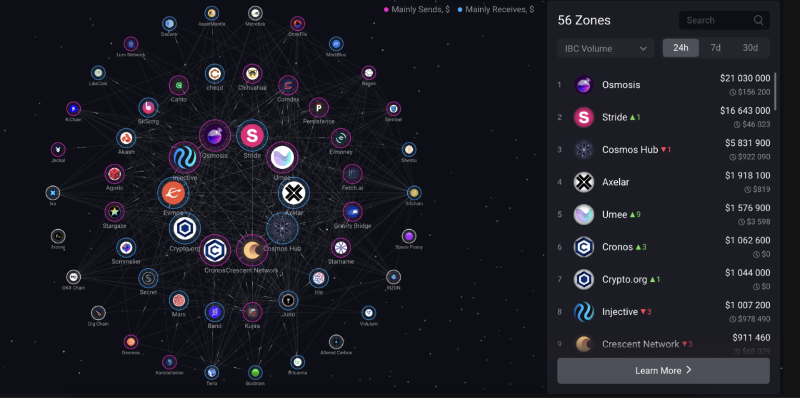Select the Chihuahua zone node
This screenshot has width=800, height=398.
[x=252, y=74]
